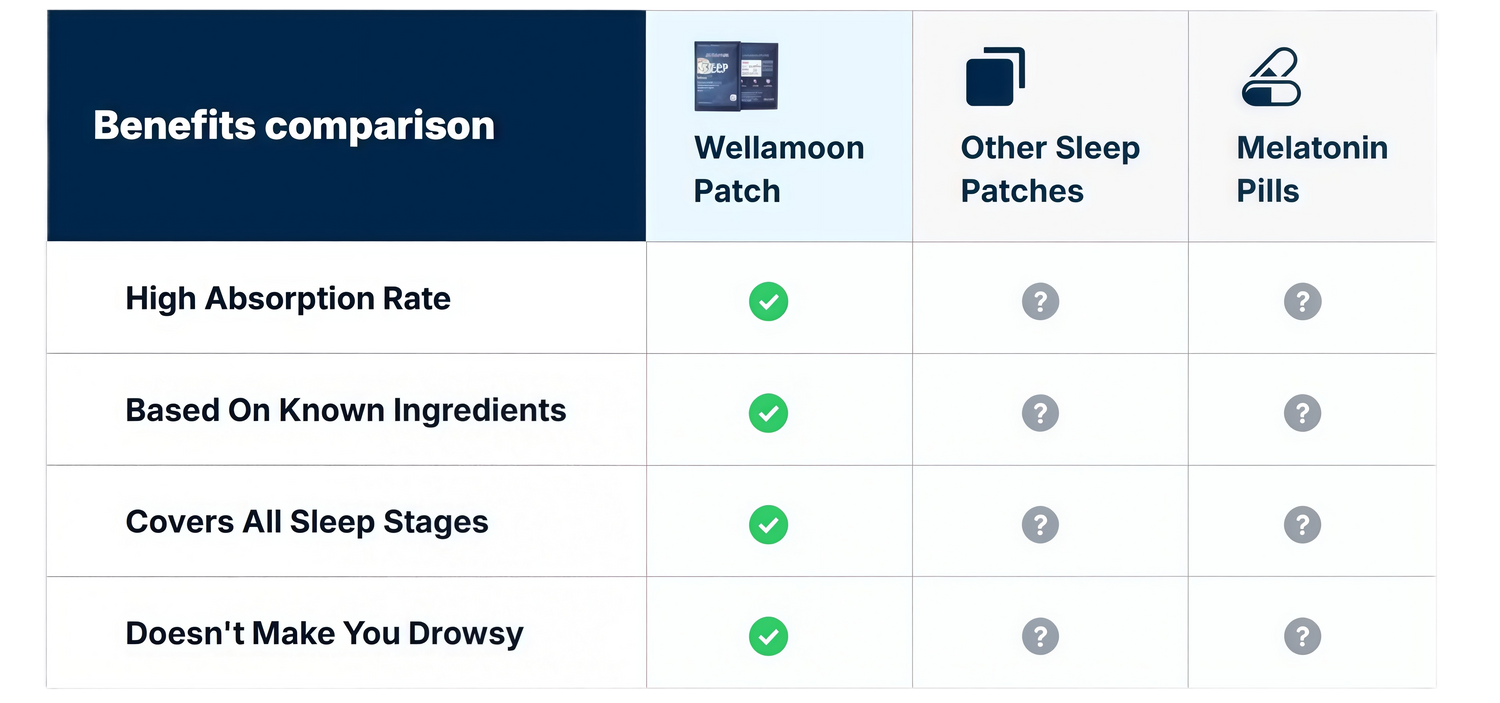Click Other Sleep Patches question mark, Drowsy row
1500x703 pixels.
(x=1040, y=636)
